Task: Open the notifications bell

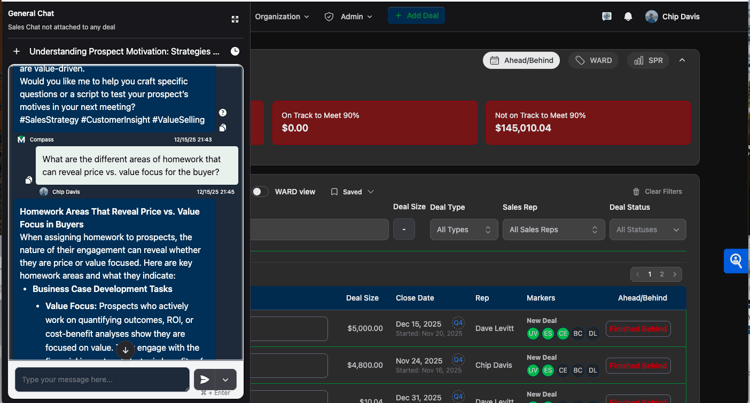Action: pos(628,17)
